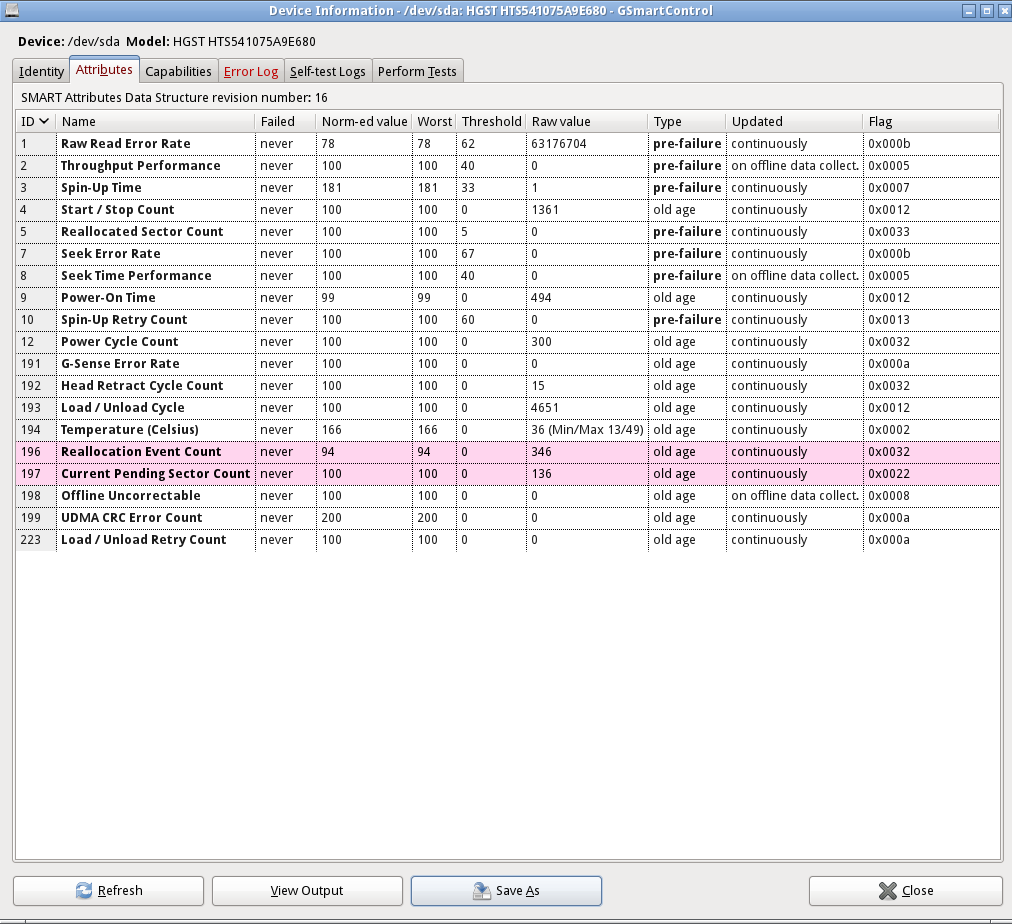The height and width of the screenshot is (924, 1012).
Task: Close the window via title bar X
Action: click(1004, 10)
